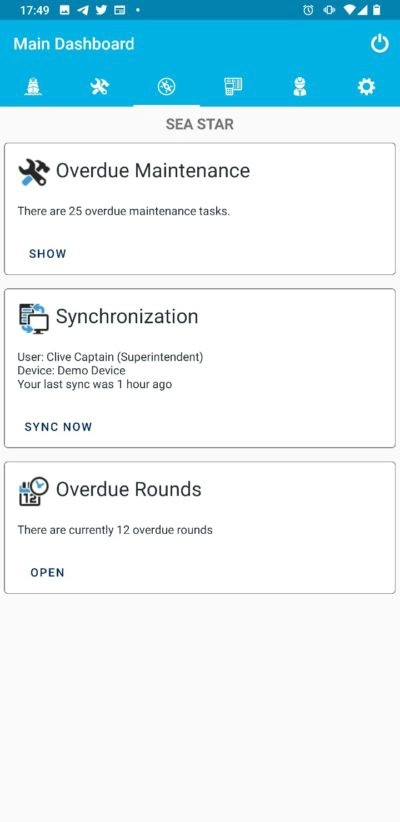Tap the Overdue Rounds heading
Viewport: 400px width, 822px height.
click(x=128, y=489)
